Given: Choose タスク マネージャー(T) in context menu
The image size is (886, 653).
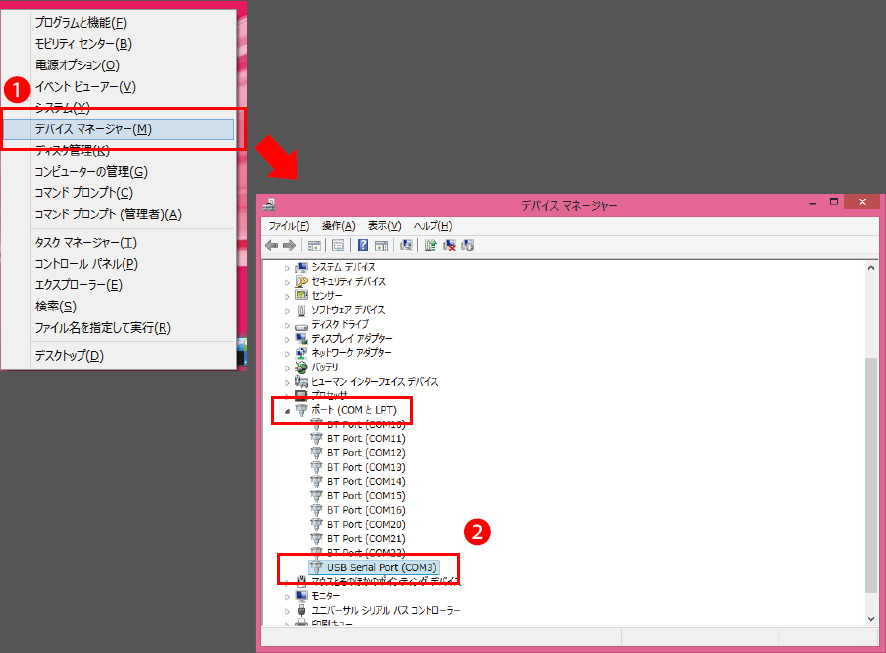Looking at the screenshot, I should click(119, 243).
